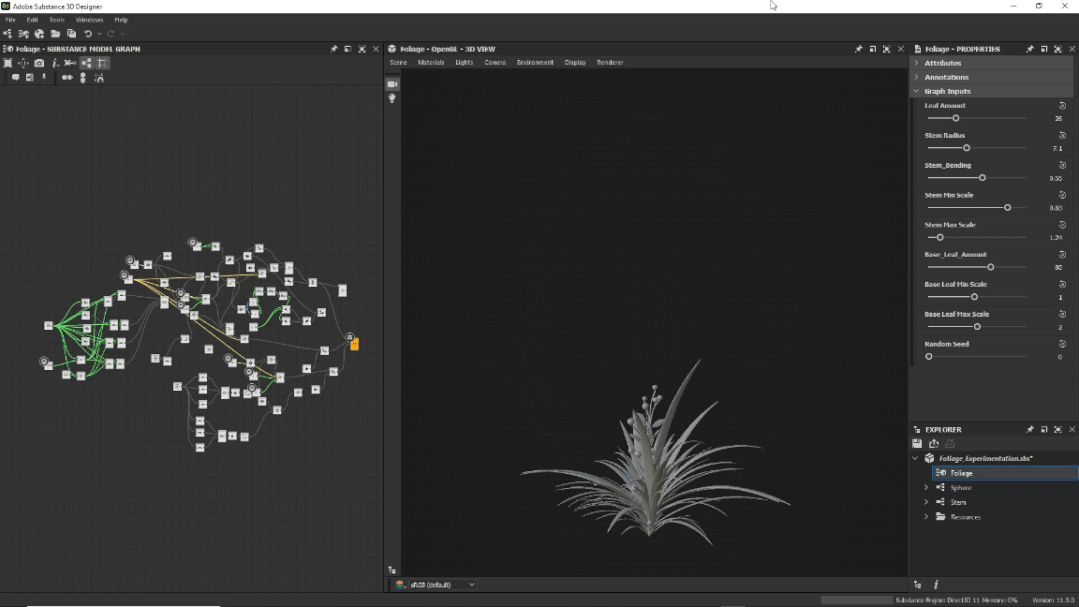Select Foliage_Experimentation.sbs package in Explorer
The height and width of the screenshot is (607, 1079).
point(985,458)
